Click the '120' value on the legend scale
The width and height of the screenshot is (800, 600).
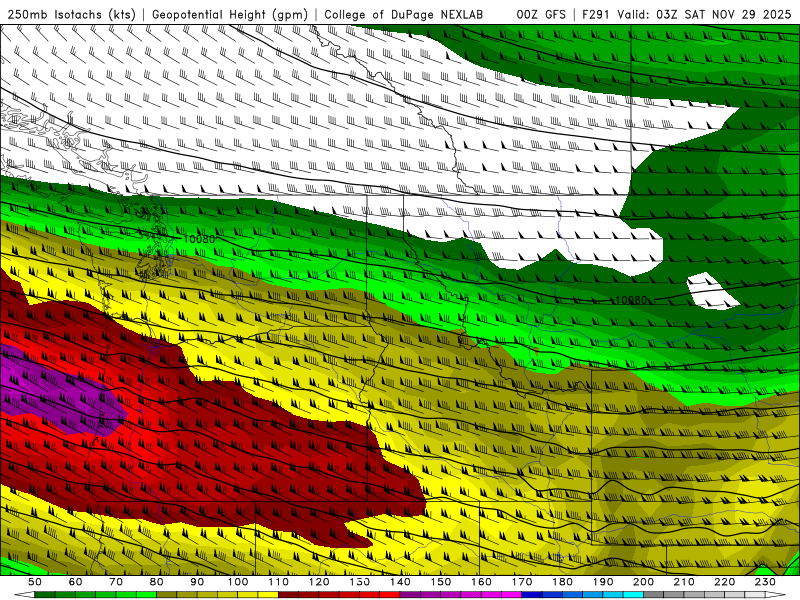(319, 582)
